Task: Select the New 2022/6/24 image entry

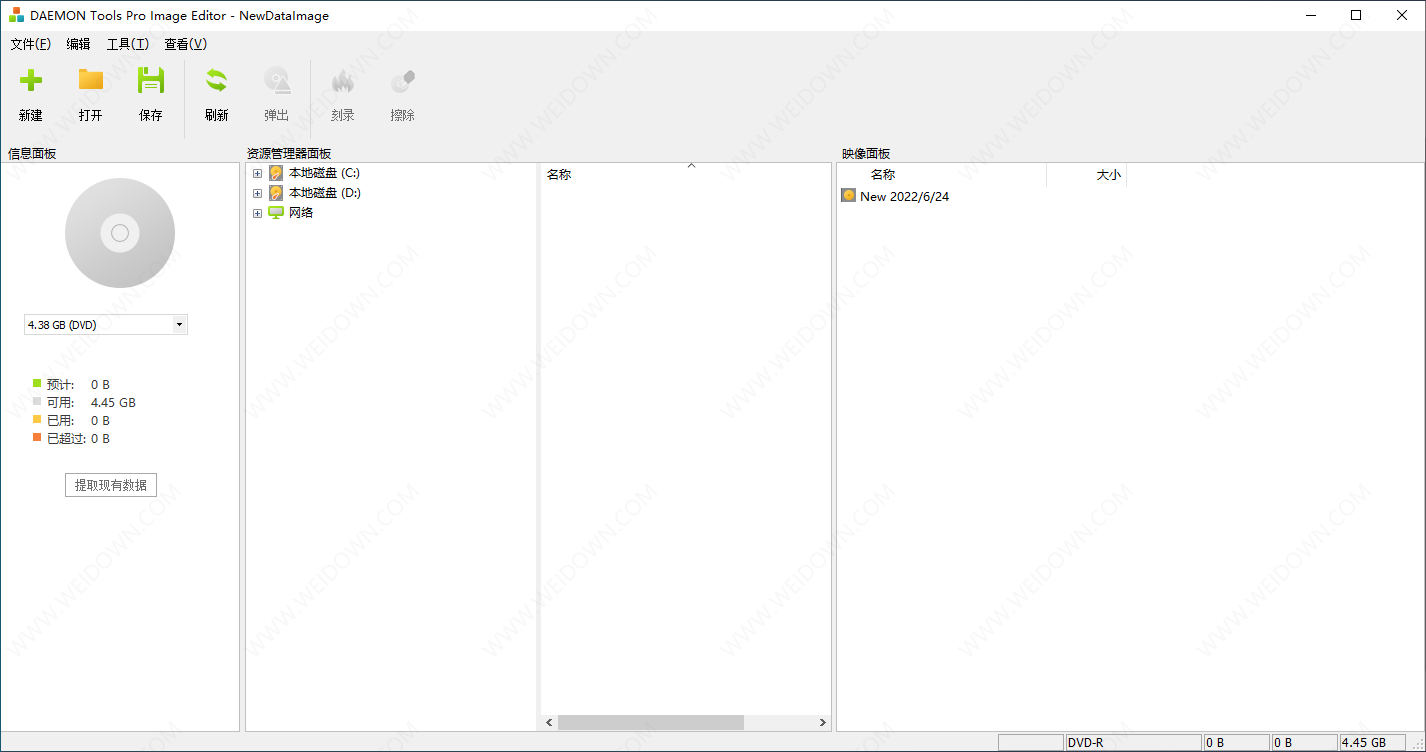Action: (x=904, y=197)
